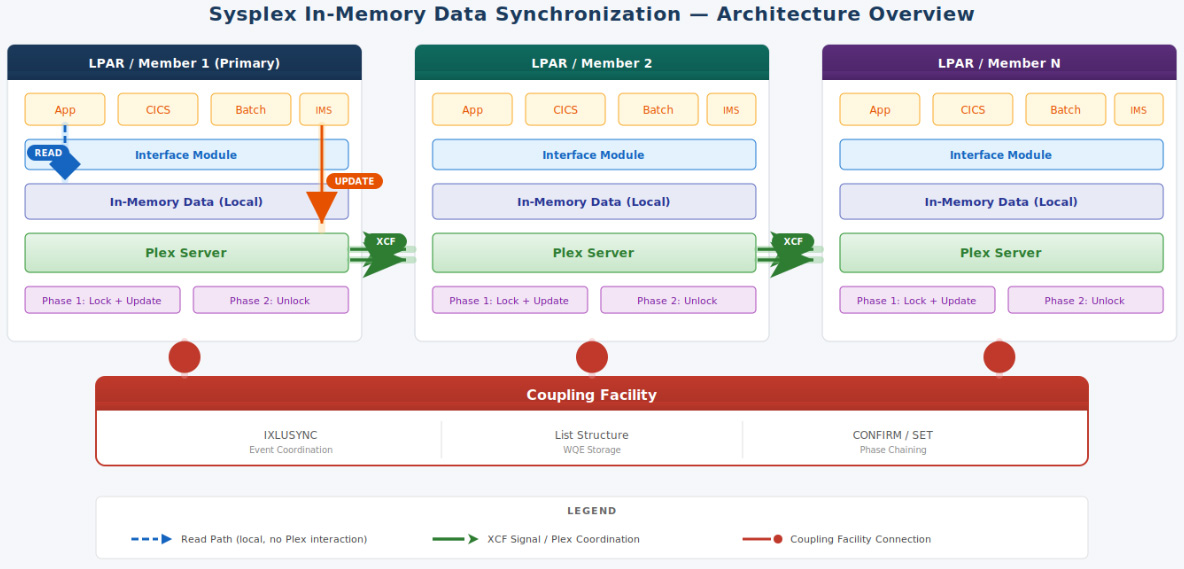Click the LEGEND heading
Image resolution: width=1184 pixels, height=569 pixels.
[x=592, y=511]
